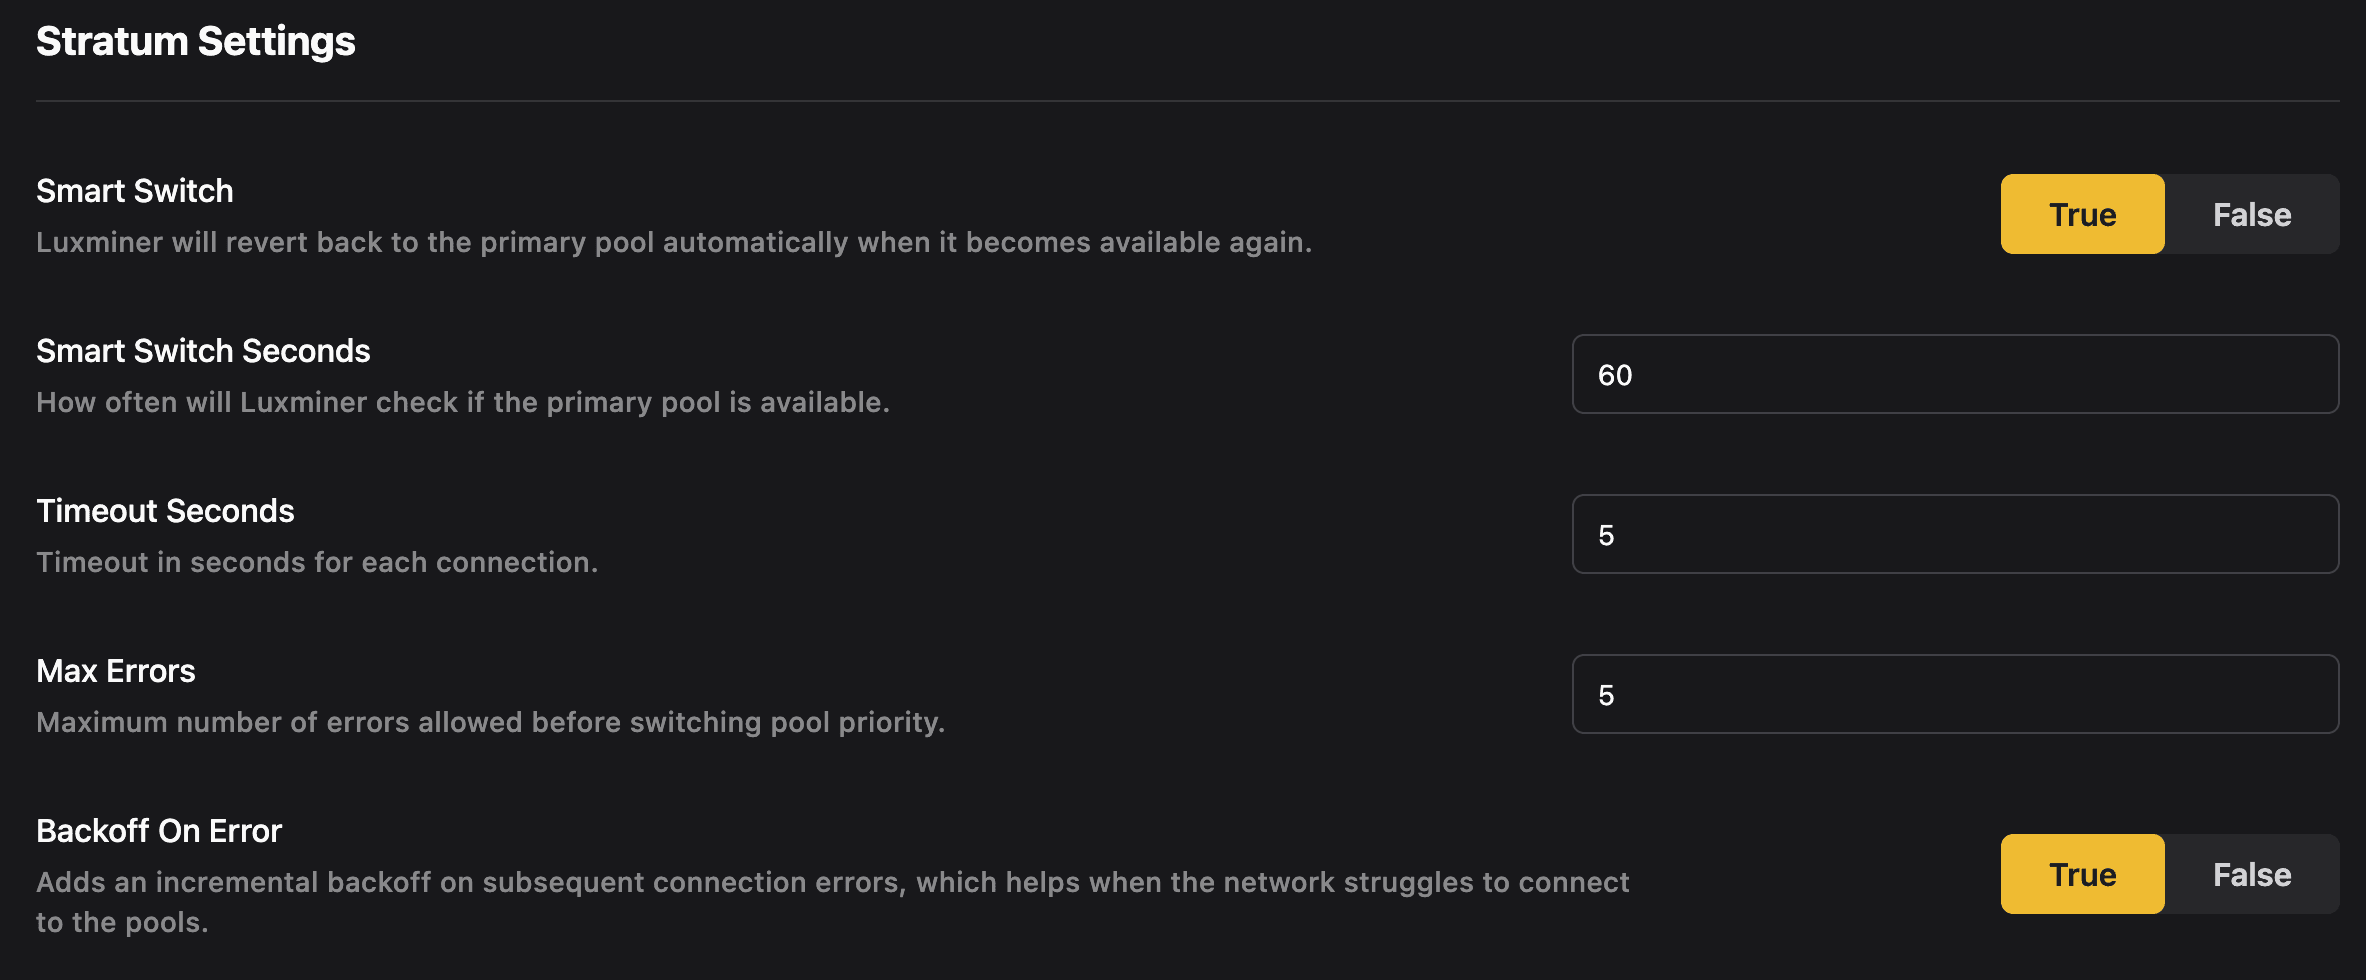Screen dimensions: 2366x980
Task: Click the Backoff On Error label
Action: point(159,831)
